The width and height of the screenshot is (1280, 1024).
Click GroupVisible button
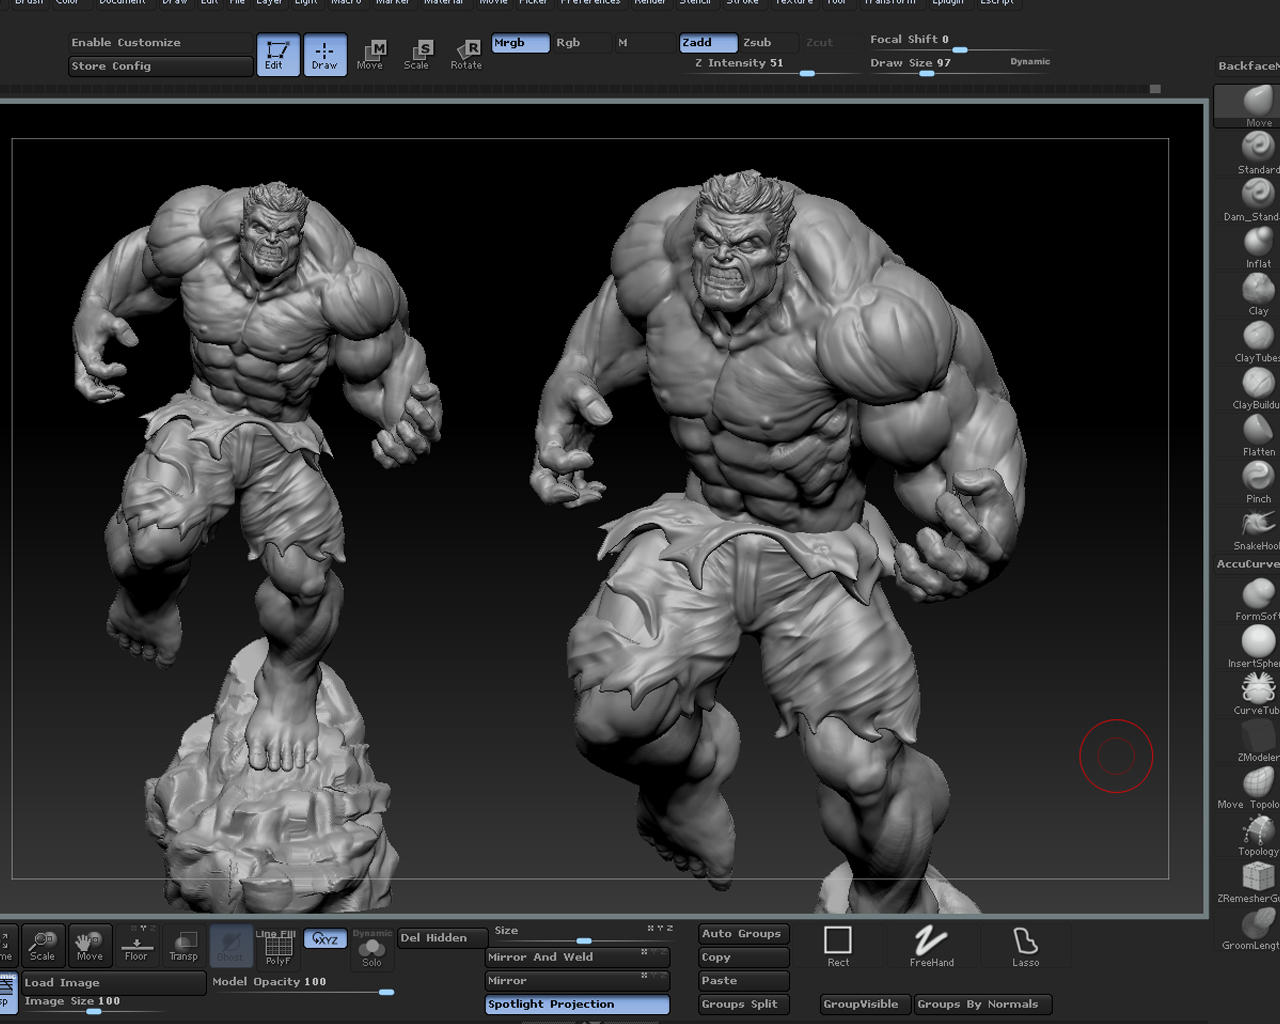[863, 1004]
